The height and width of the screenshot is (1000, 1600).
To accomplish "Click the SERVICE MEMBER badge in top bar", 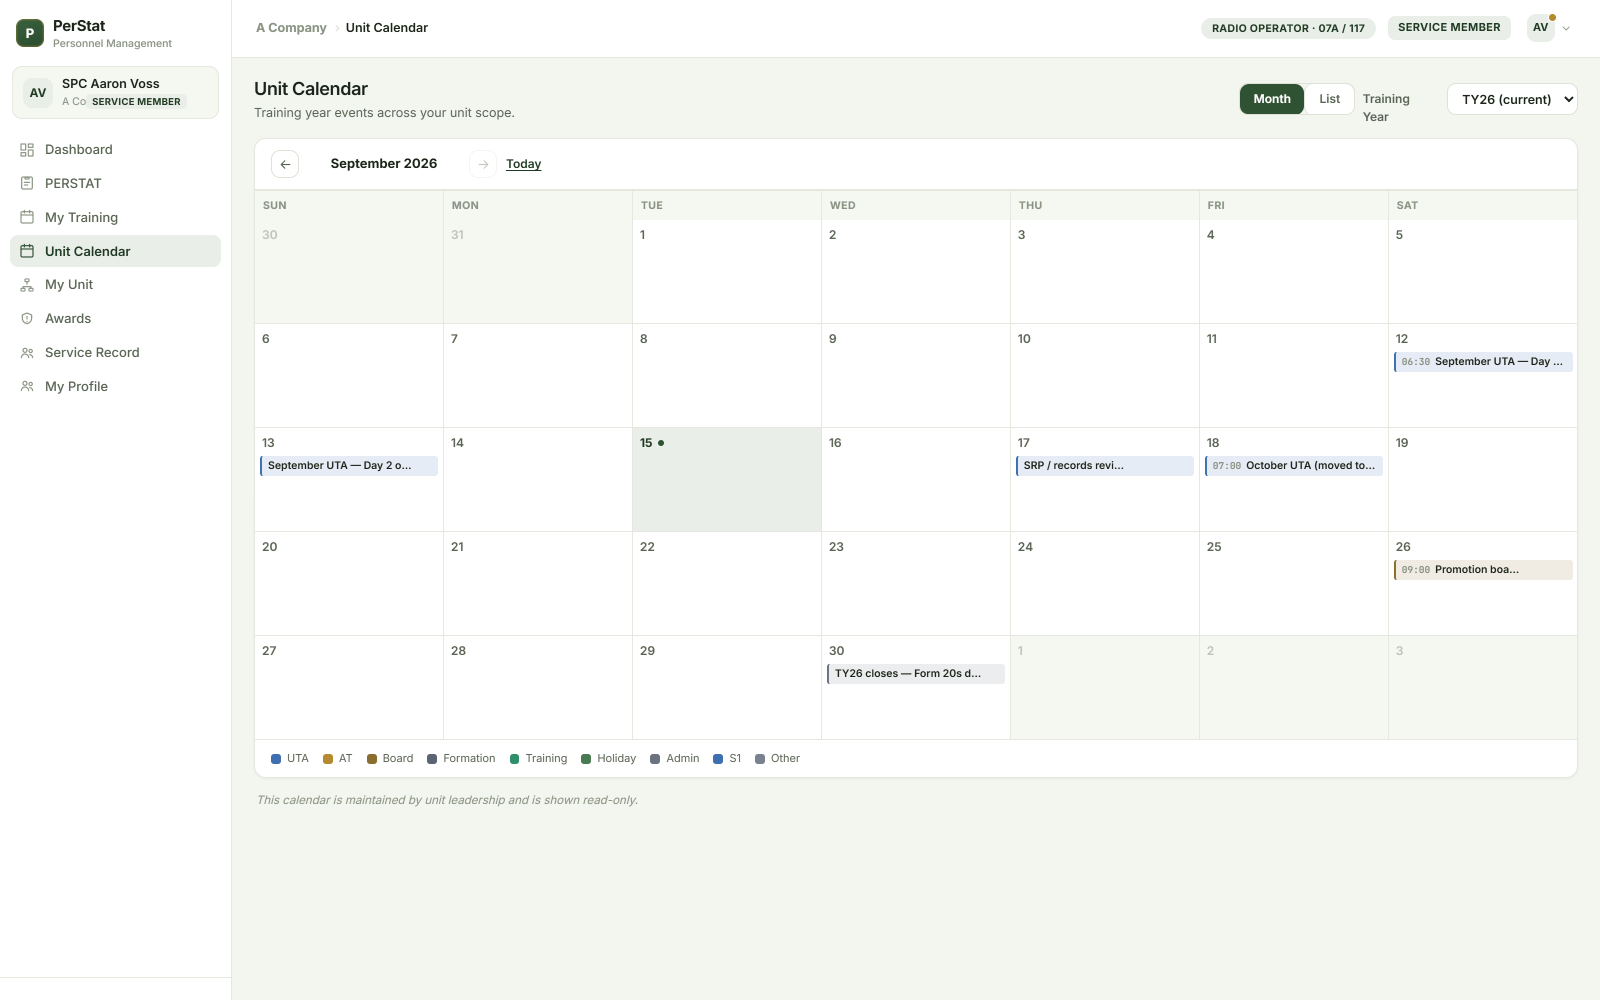I will pos(1449,28).
